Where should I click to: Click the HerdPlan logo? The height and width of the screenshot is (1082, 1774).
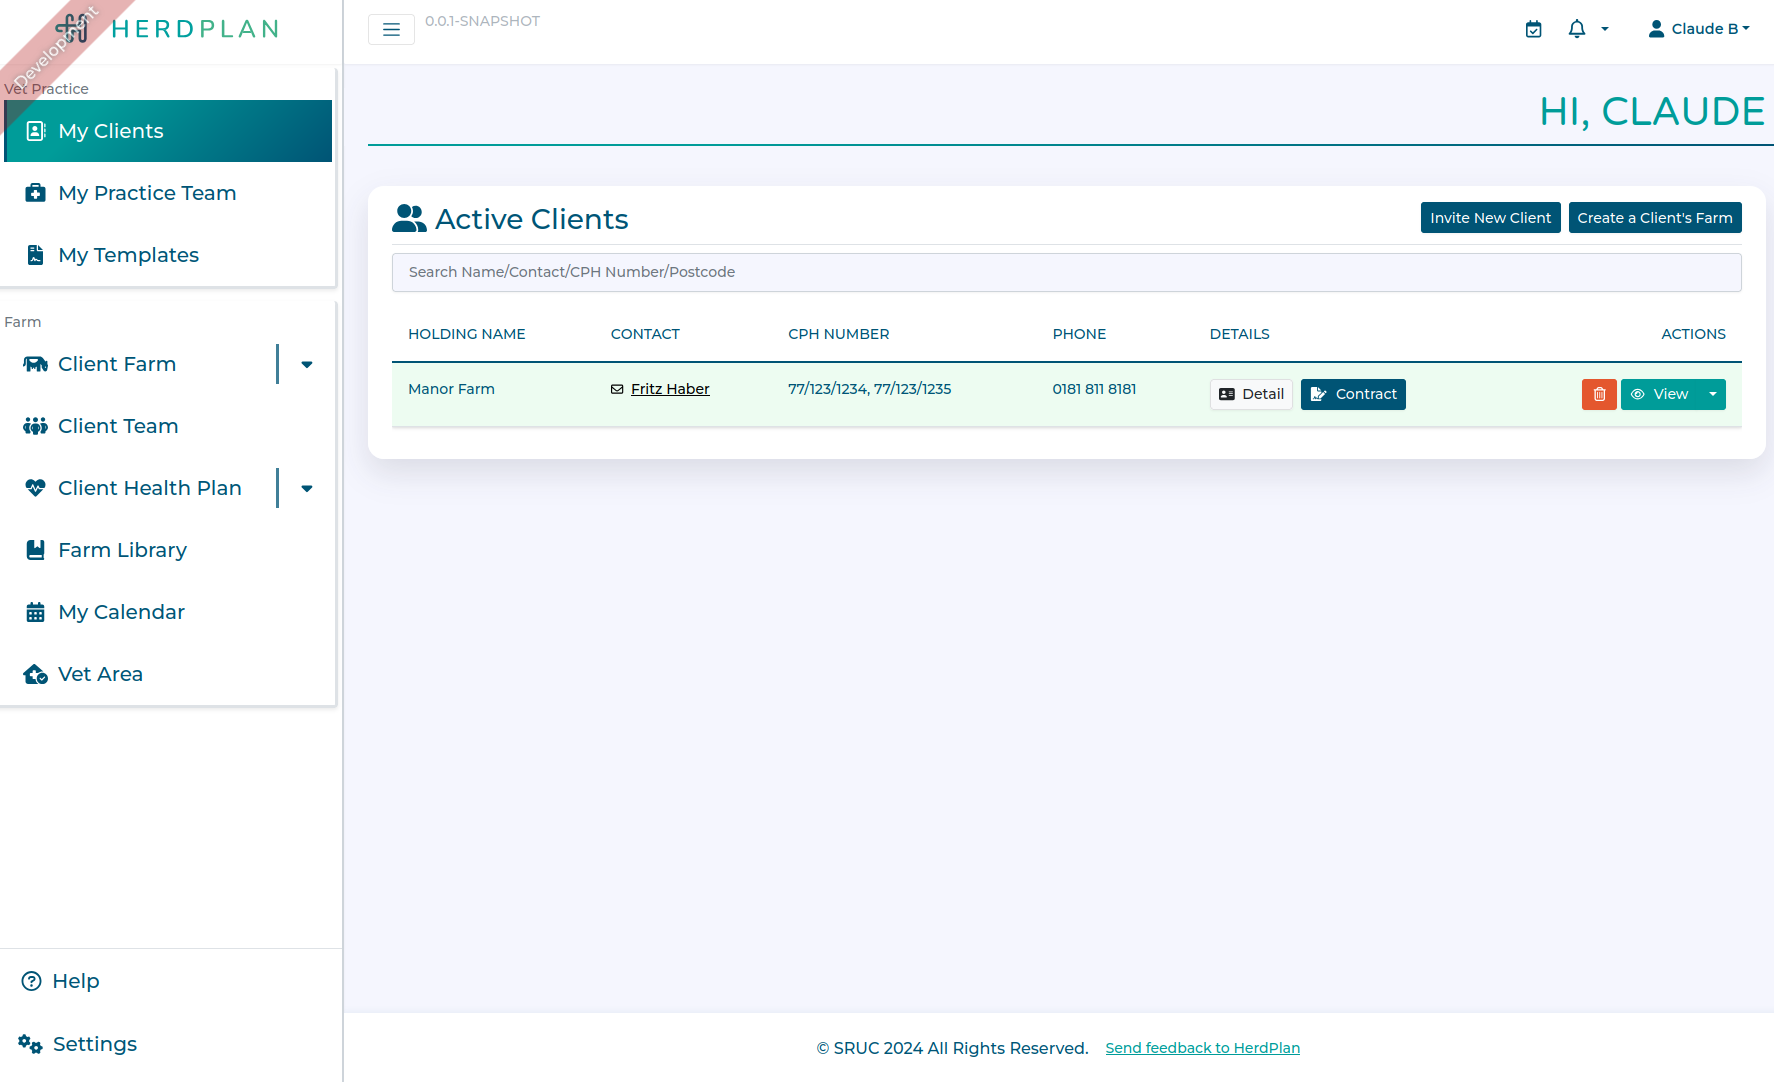(x=168, y=29)
